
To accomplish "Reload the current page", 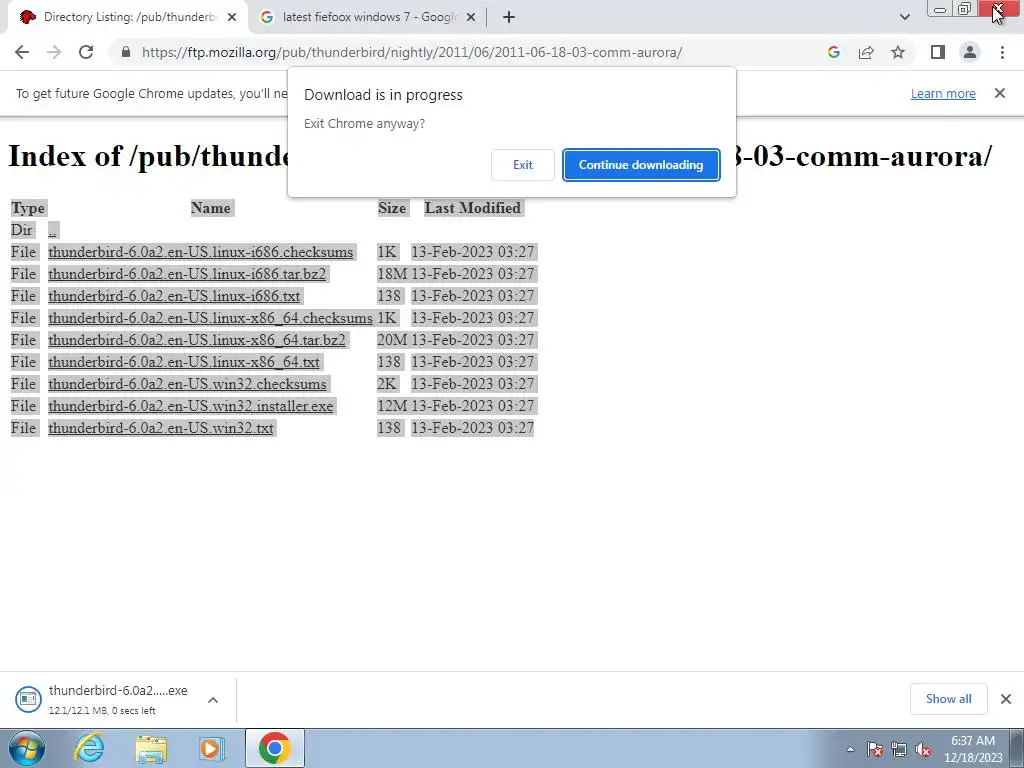I will click(x=86, y=52).
